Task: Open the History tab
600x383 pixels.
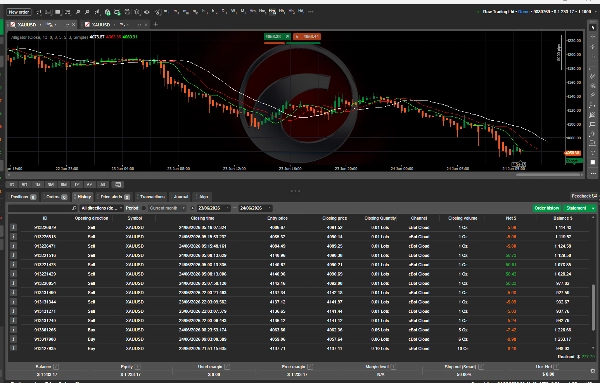Action: tap(83, 197)
